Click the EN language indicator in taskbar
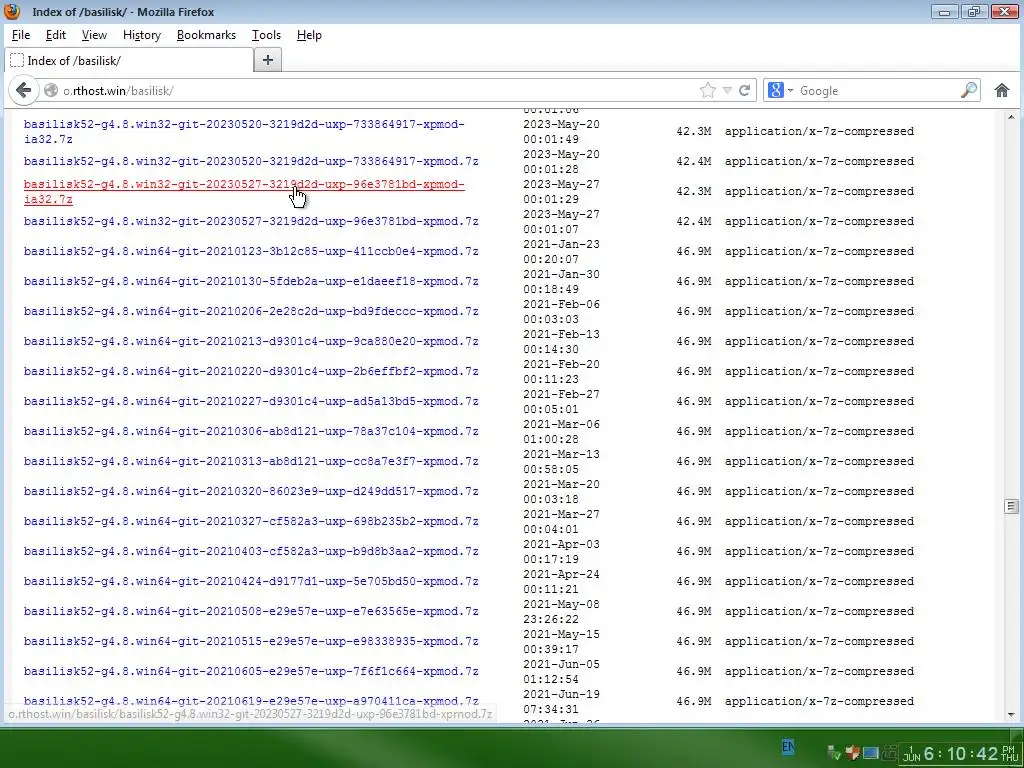This screenshot has width=1024, height=768. pyautogui.click(x=788, y=746)
